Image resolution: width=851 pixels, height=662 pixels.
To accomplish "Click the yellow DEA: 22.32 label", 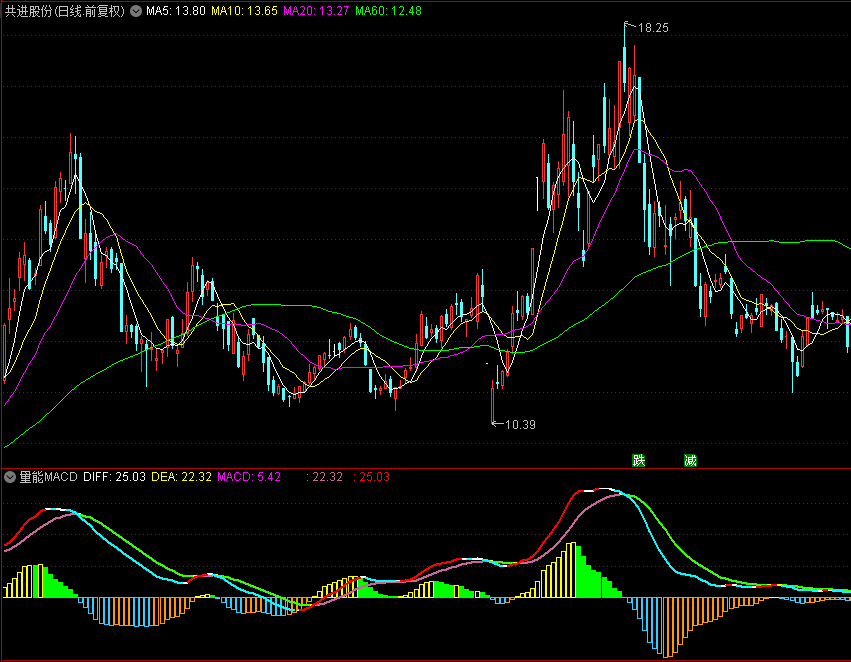I will click(x=181, y=477).
